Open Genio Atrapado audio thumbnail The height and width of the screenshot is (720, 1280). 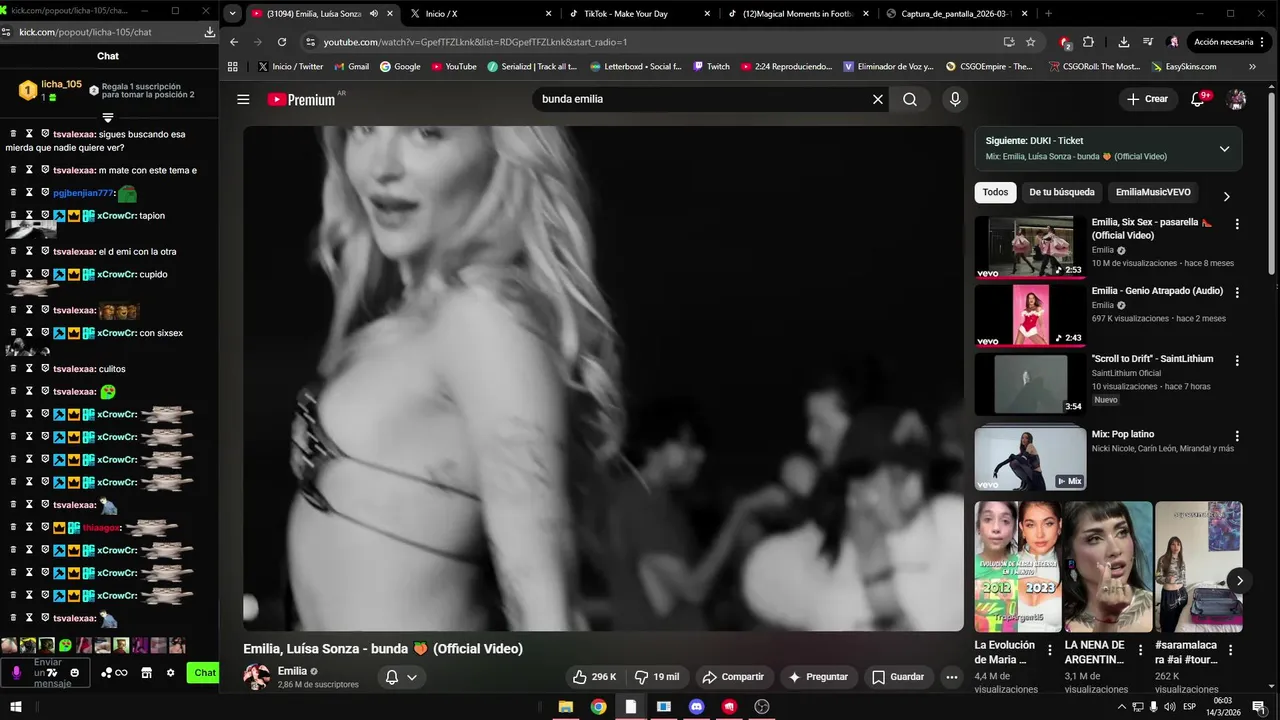pos(1030,316)
